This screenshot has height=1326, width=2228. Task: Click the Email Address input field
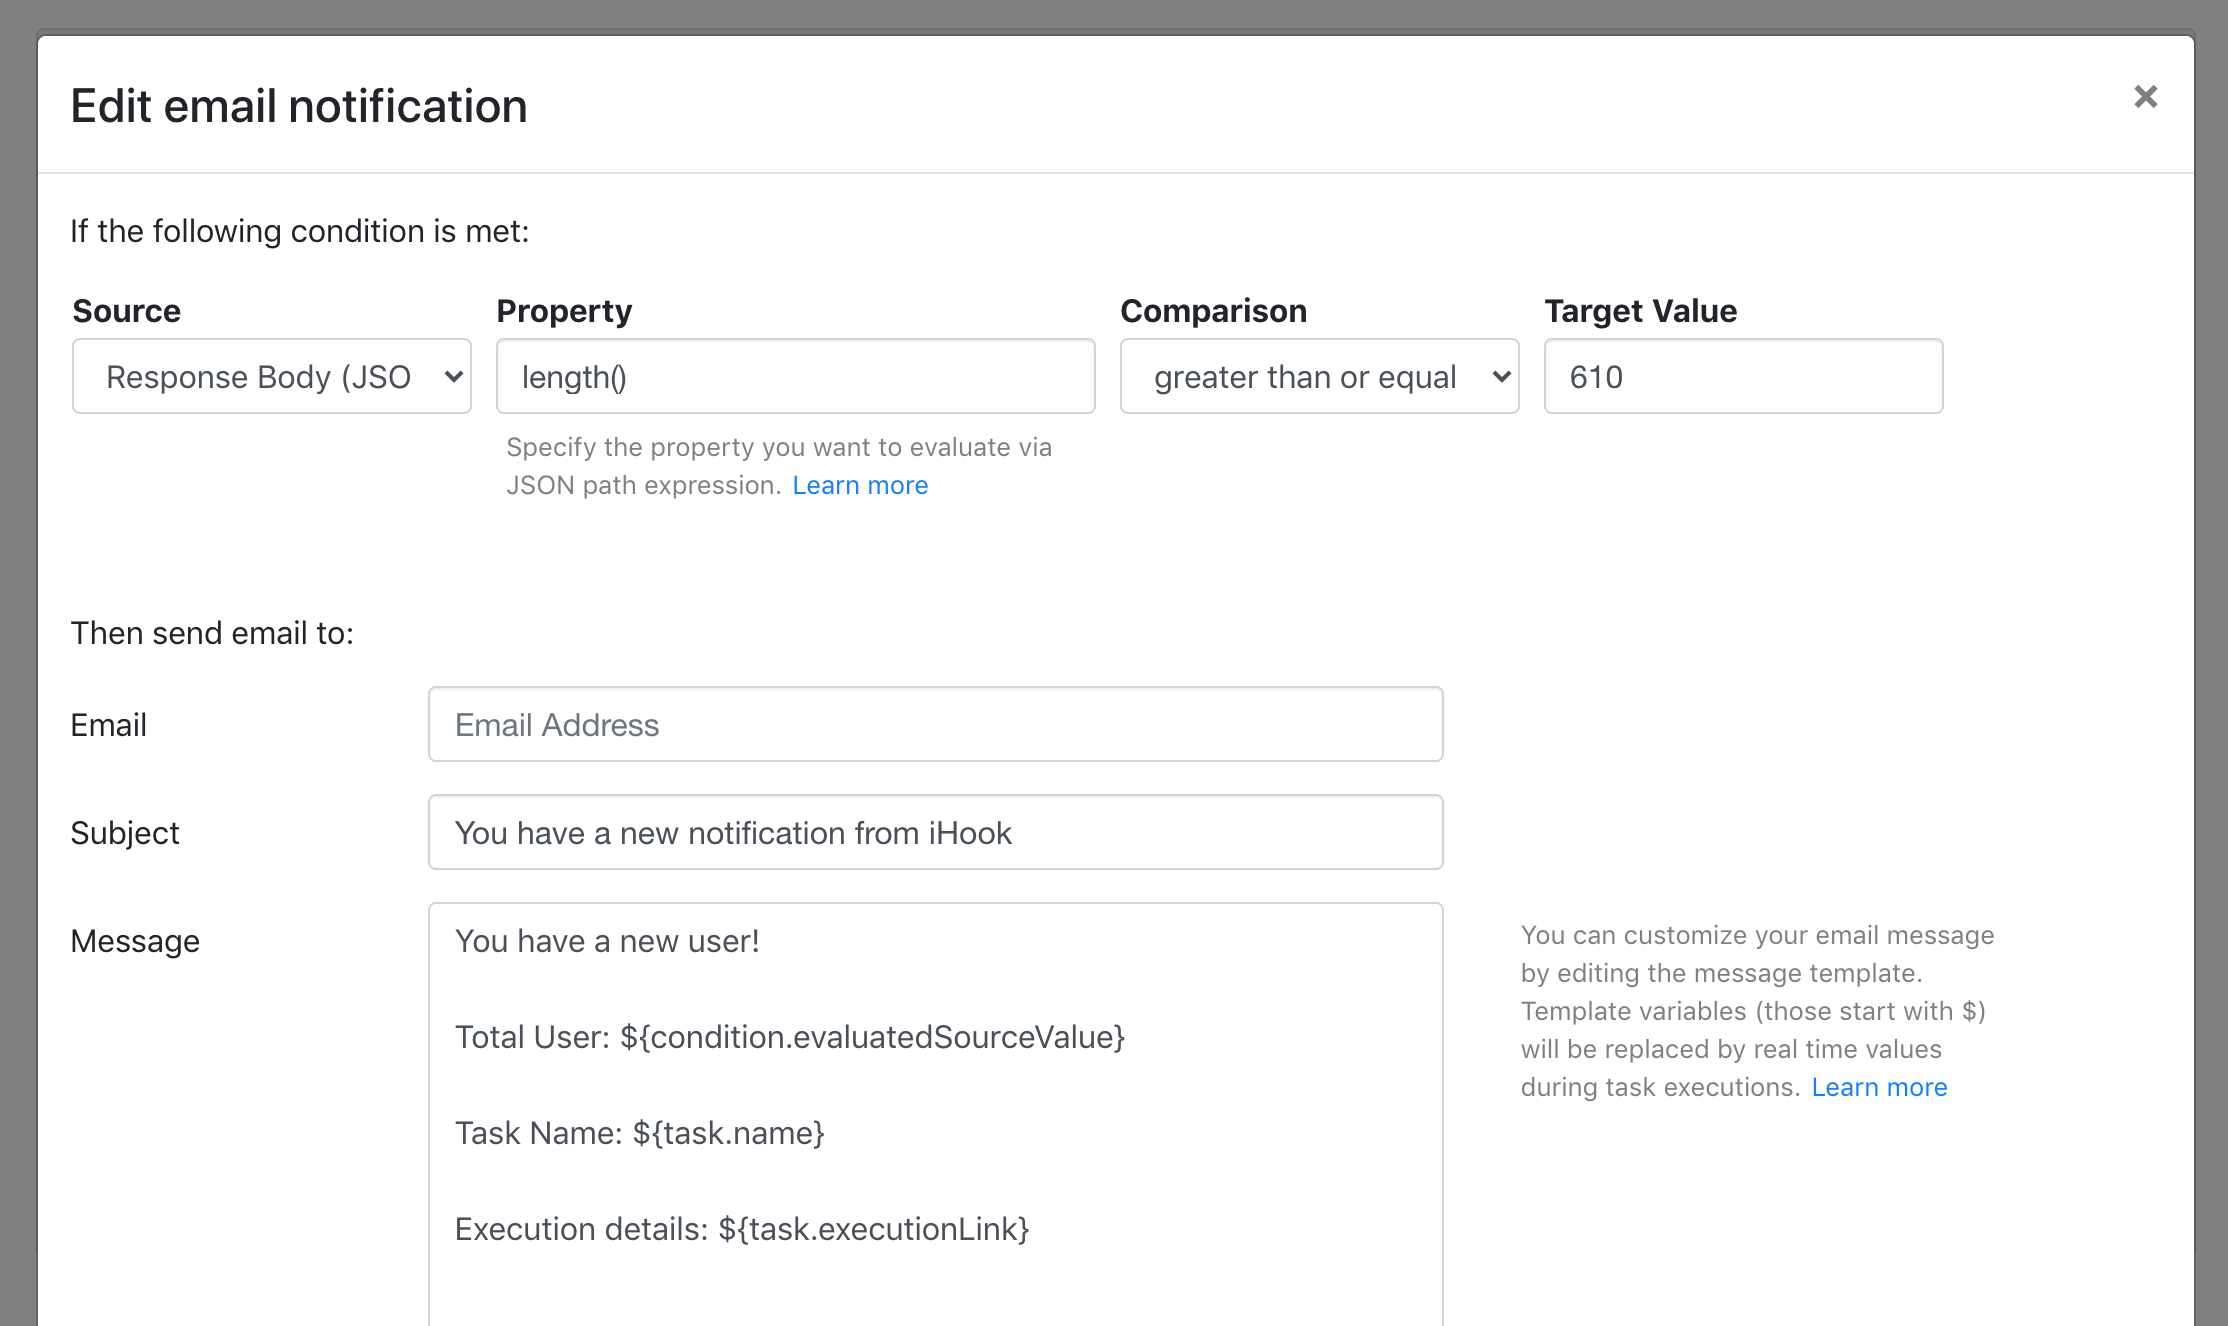tap(936, 724)
